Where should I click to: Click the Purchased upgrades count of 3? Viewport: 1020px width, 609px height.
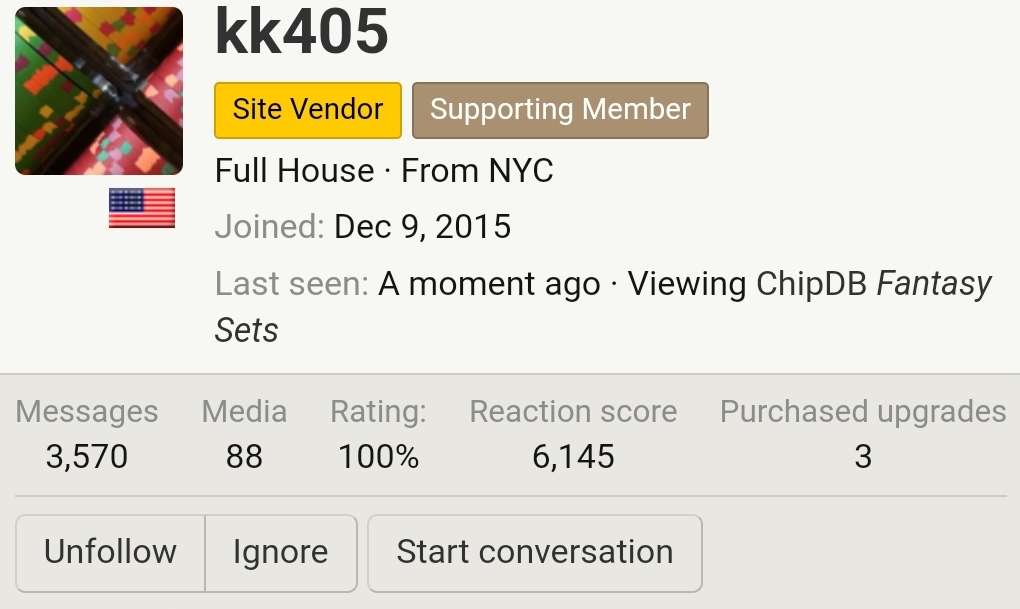tap(863, 457)
